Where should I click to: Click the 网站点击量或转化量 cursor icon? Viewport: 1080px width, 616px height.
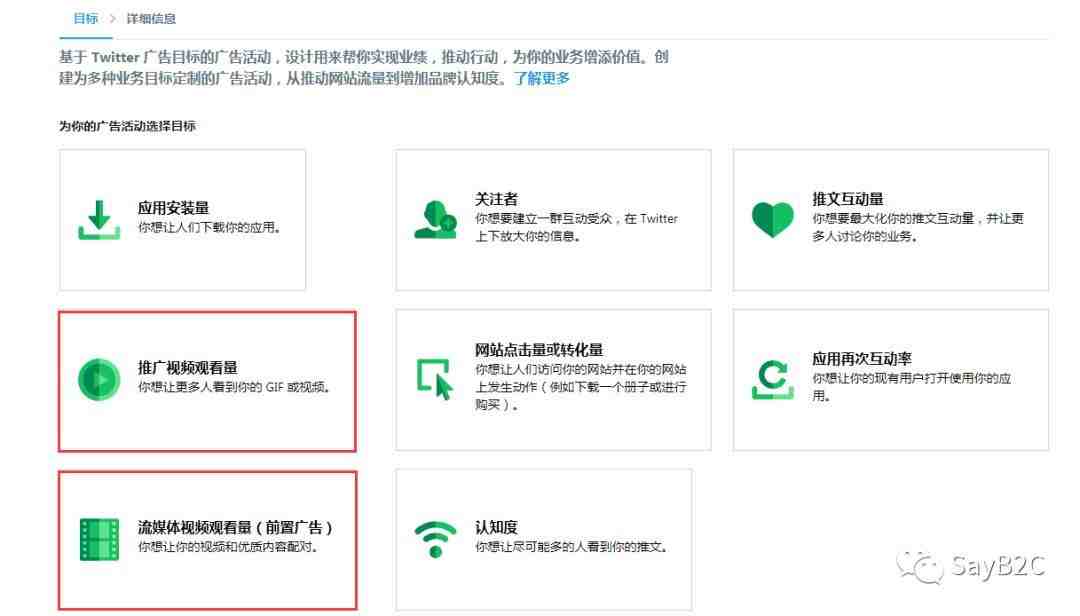click(x=435, y=379)
